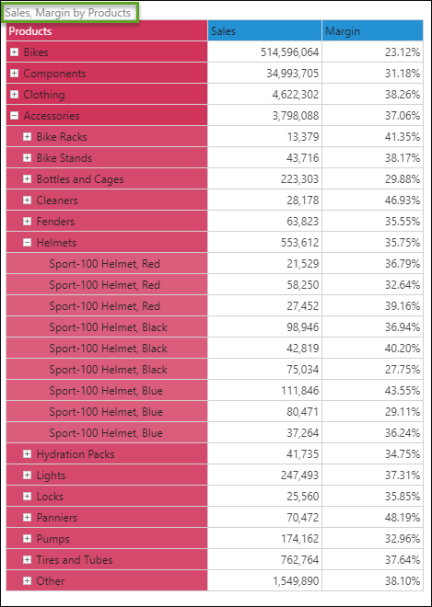The width and height of the screenshot is (432, 607).
Task: Select the Sales column header
Action: point(264,31)
